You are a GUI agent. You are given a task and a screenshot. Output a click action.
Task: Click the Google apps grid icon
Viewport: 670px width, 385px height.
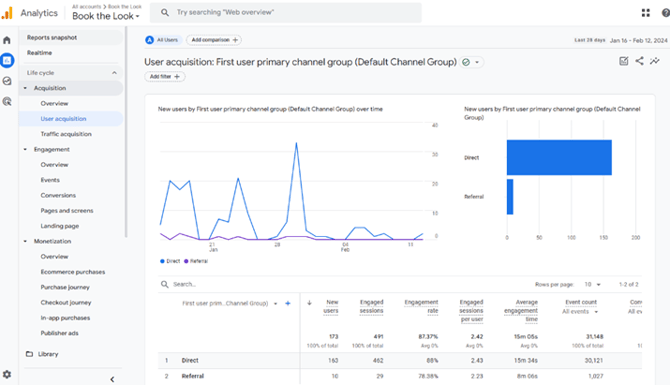tap(646, 13)
